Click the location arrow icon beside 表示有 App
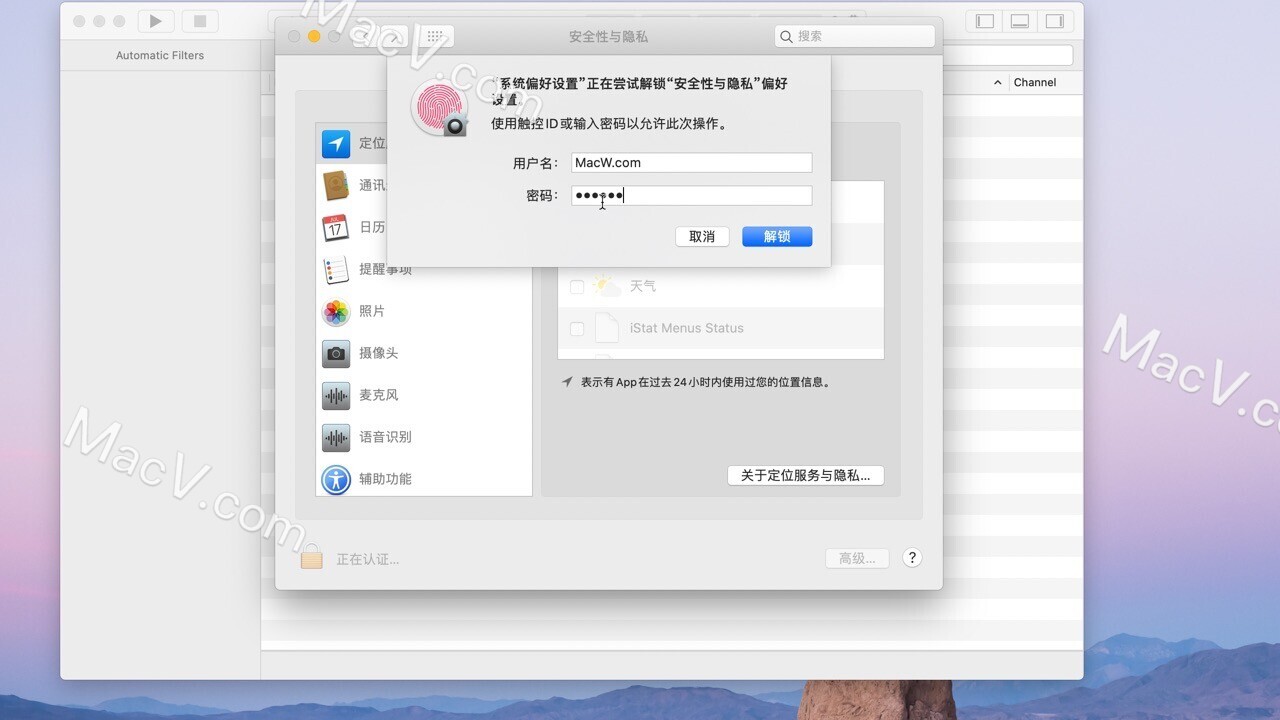 tap(568, 382)
